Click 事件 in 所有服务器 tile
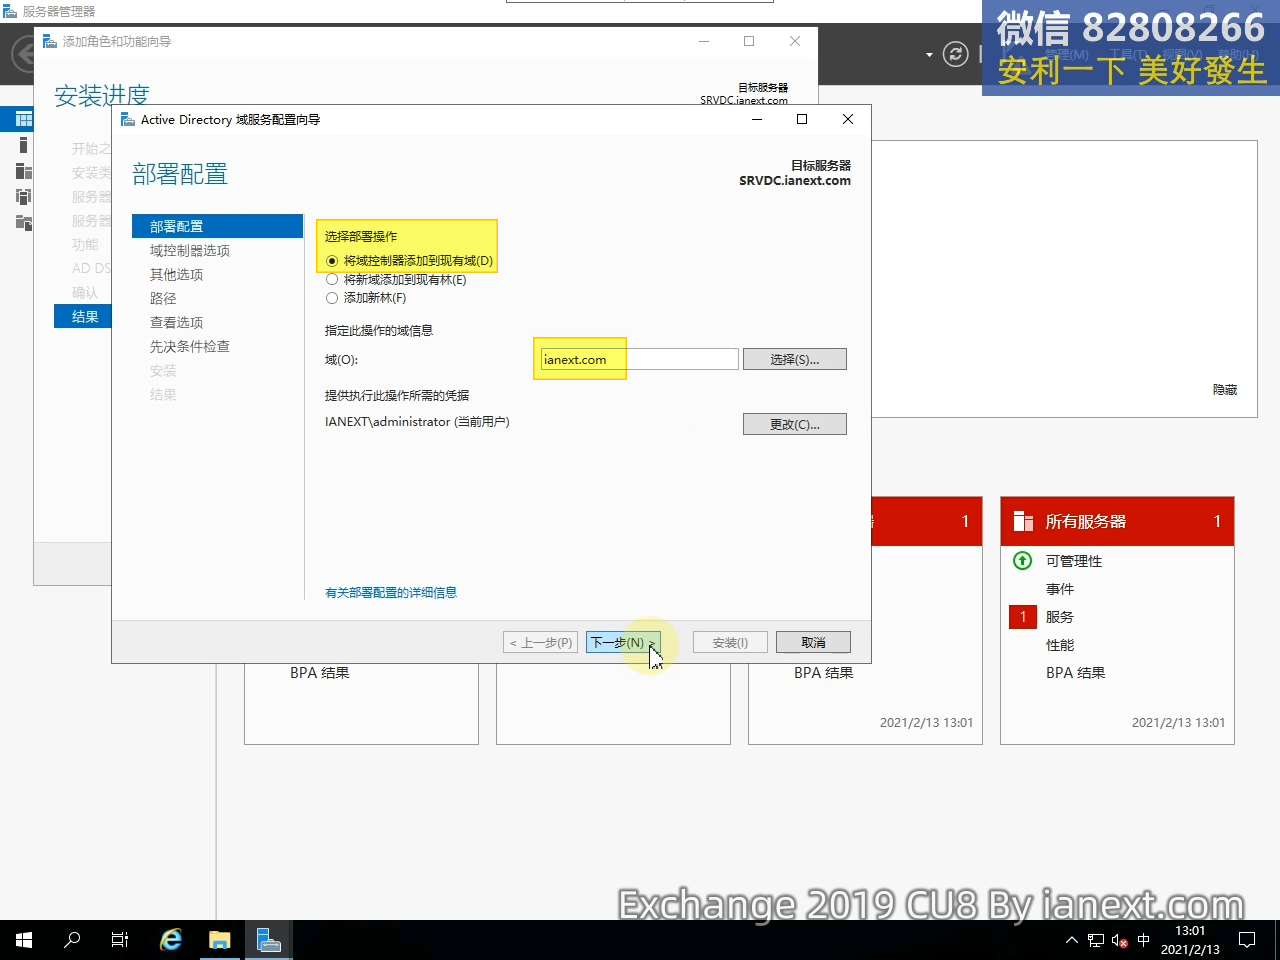The height and width of the screenshot is (960, 1280). pos(1060,589)
